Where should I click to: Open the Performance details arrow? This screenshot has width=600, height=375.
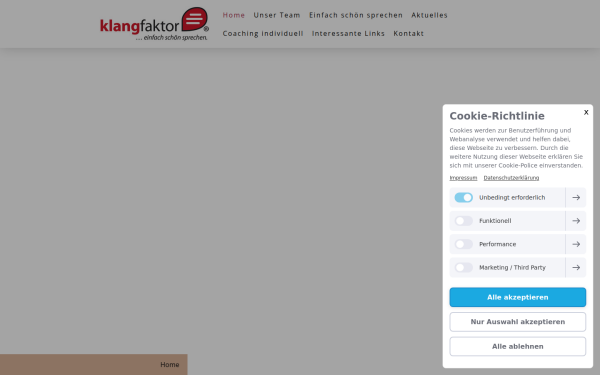[576, 244]
